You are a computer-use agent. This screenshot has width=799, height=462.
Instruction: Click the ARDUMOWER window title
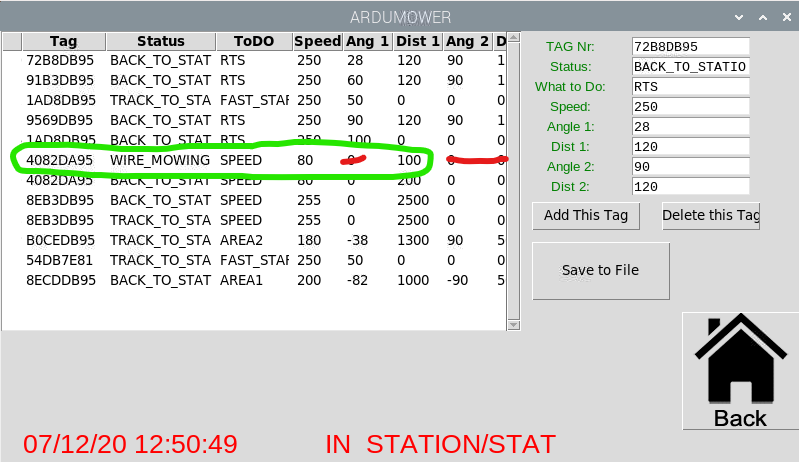click(401, 17)
